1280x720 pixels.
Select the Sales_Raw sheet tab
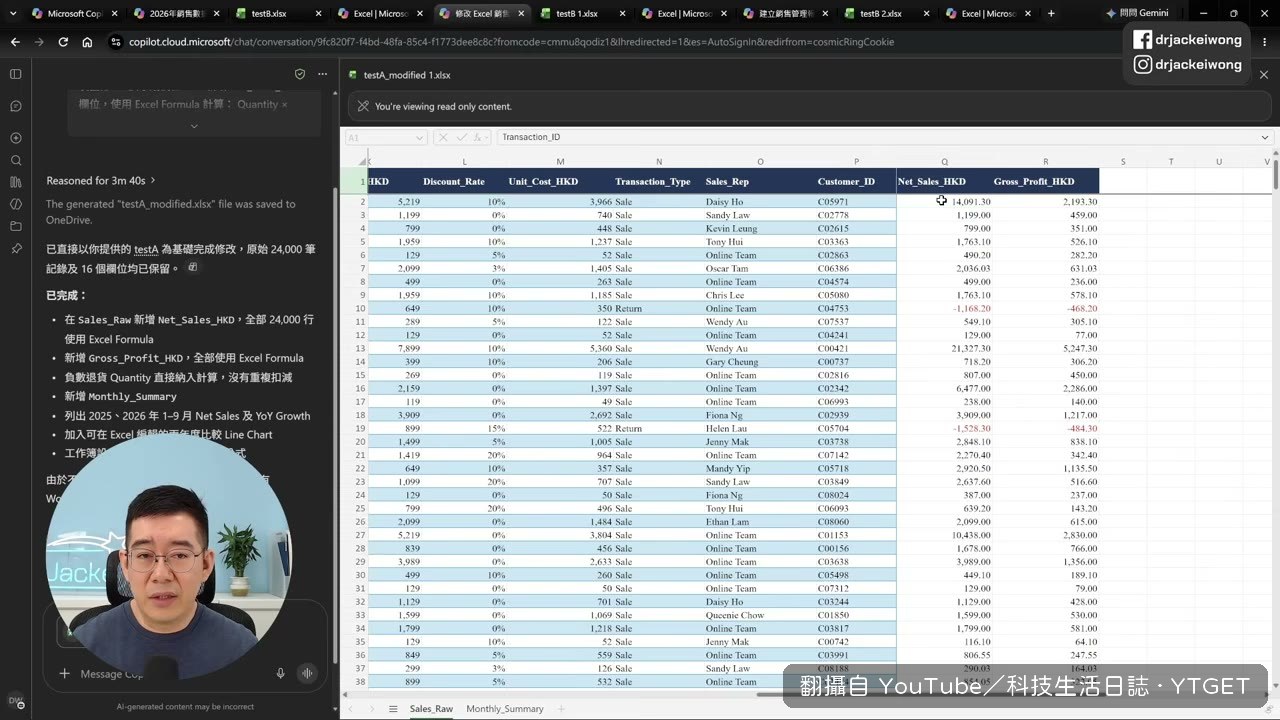[431, 709]
